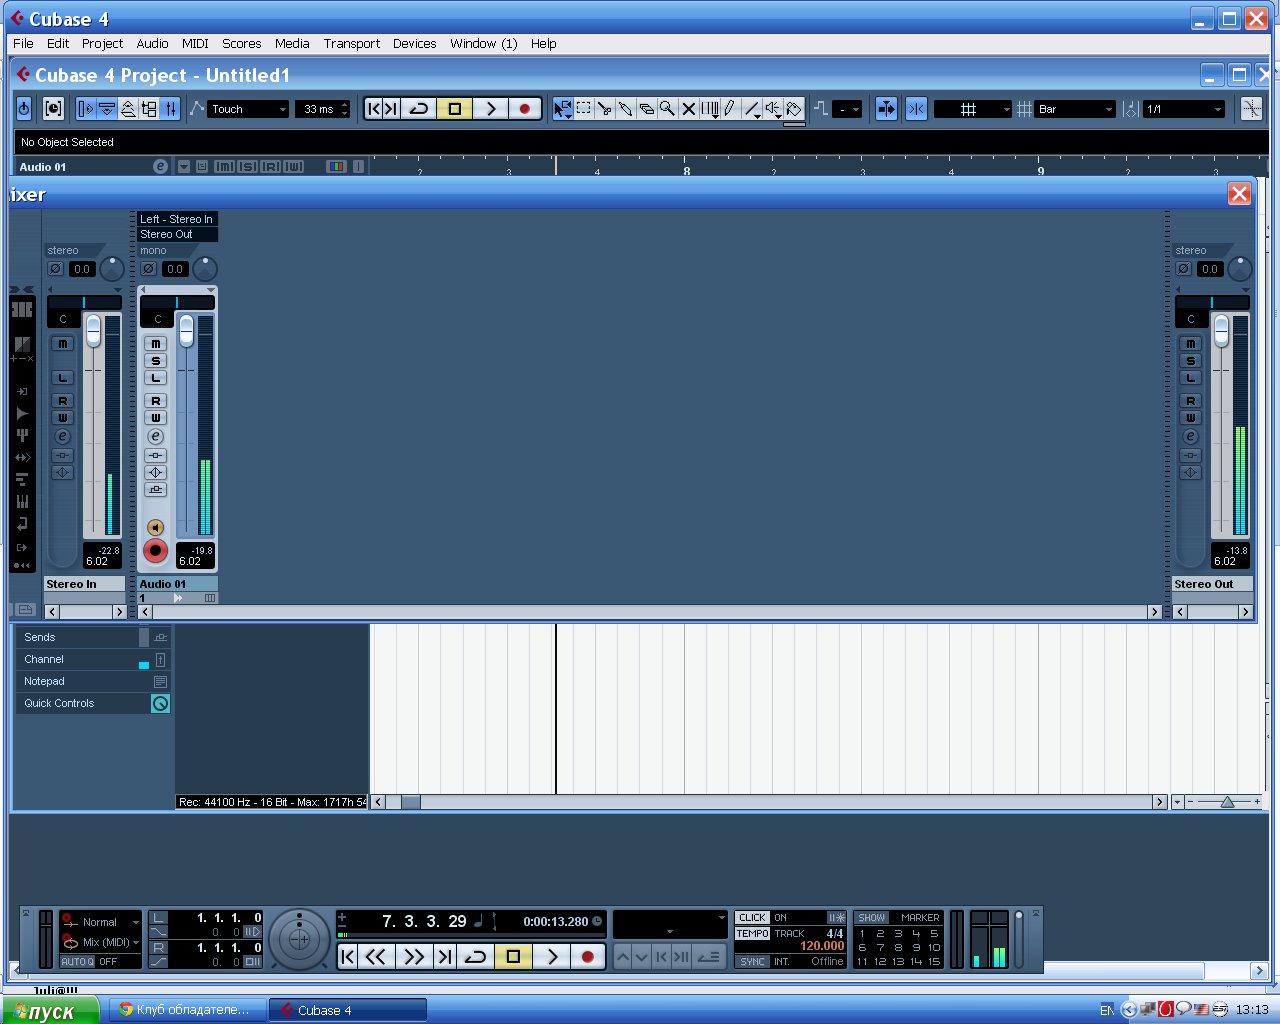Click the Windows start button 'пуск'
The height and width of the screenshot is (1024, 1280).
click(x=50, y=1011)
